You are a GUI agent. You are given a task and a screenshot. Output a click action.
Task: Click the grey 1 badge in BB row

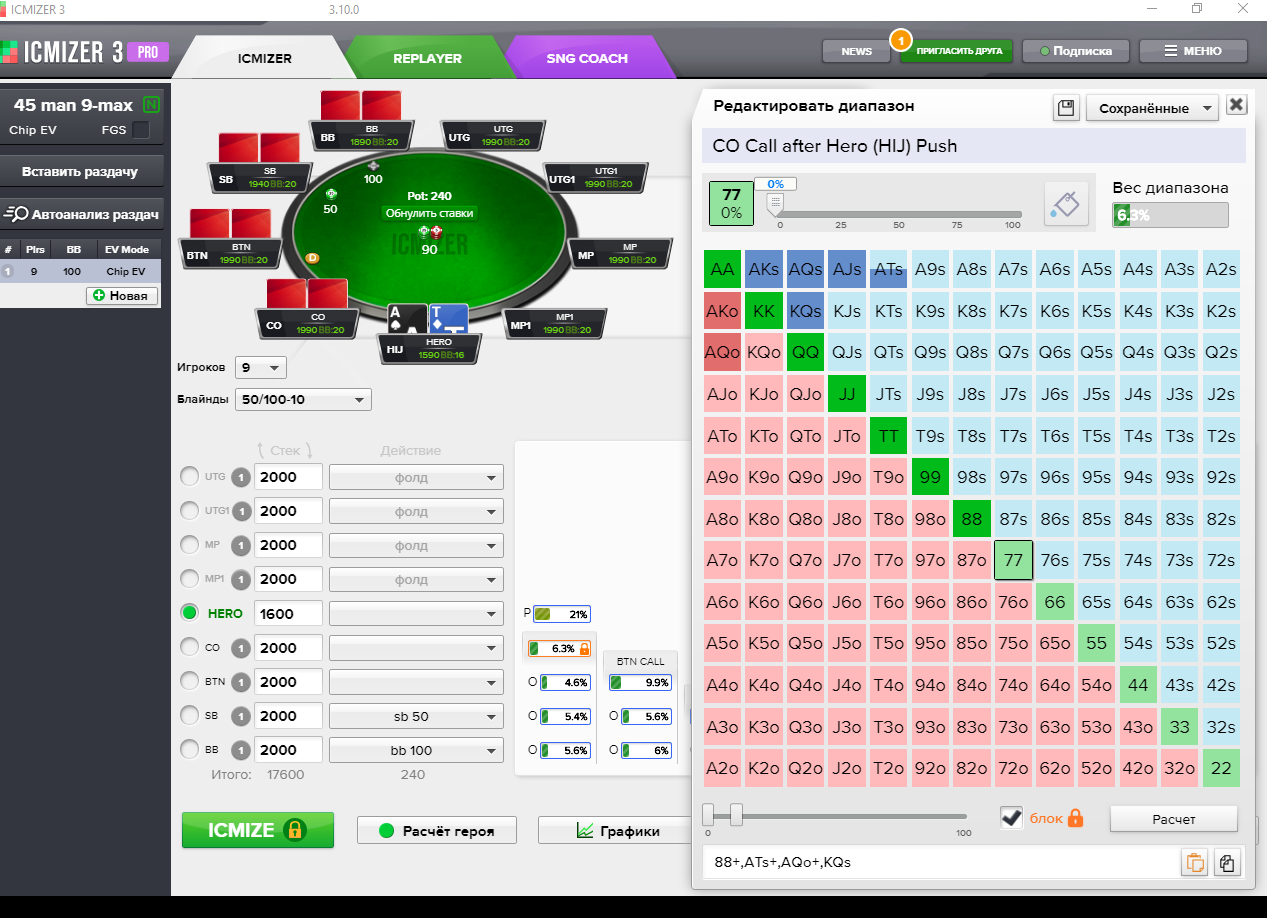tap(241, 750)
